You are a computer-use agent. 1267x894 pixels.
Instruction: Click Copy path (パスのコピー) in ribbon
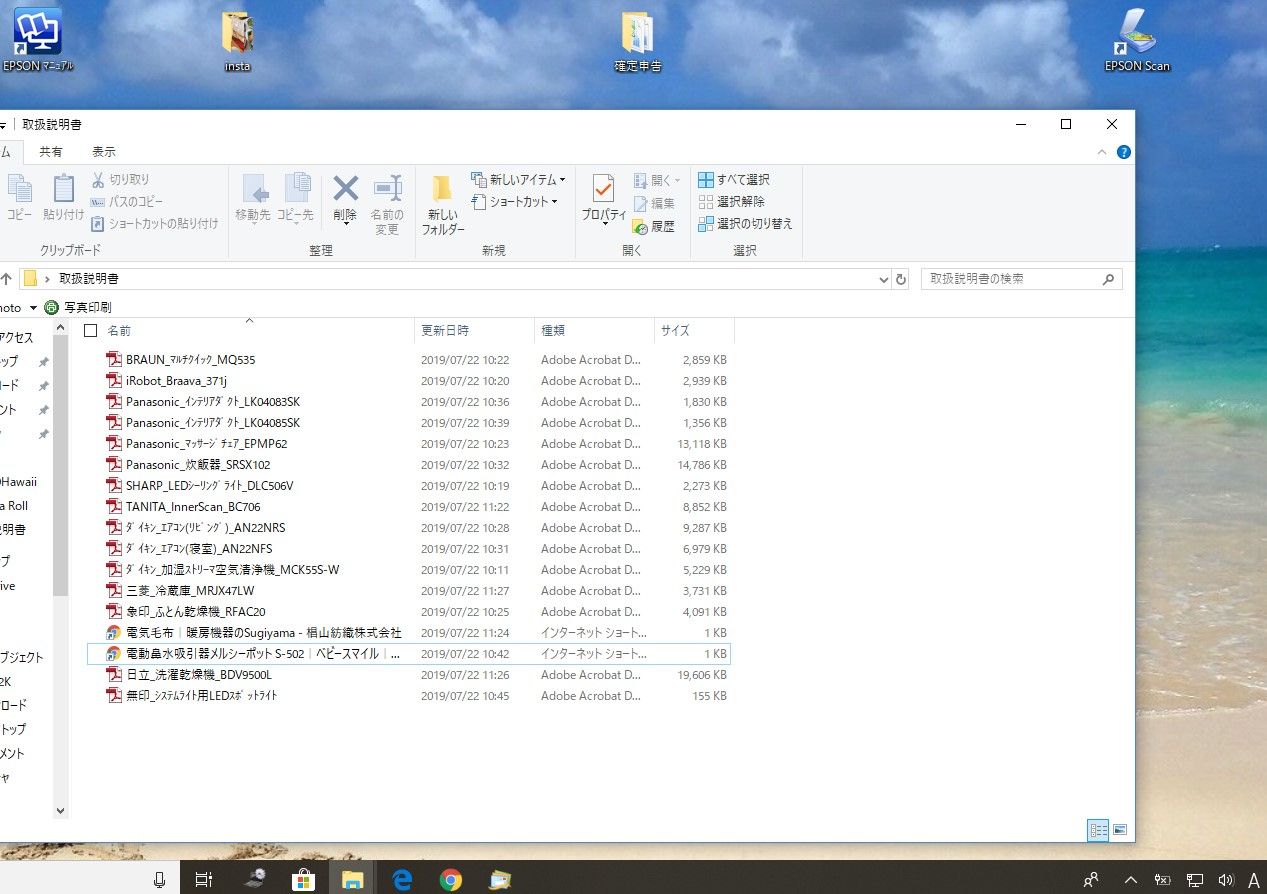tap(126, 202)
